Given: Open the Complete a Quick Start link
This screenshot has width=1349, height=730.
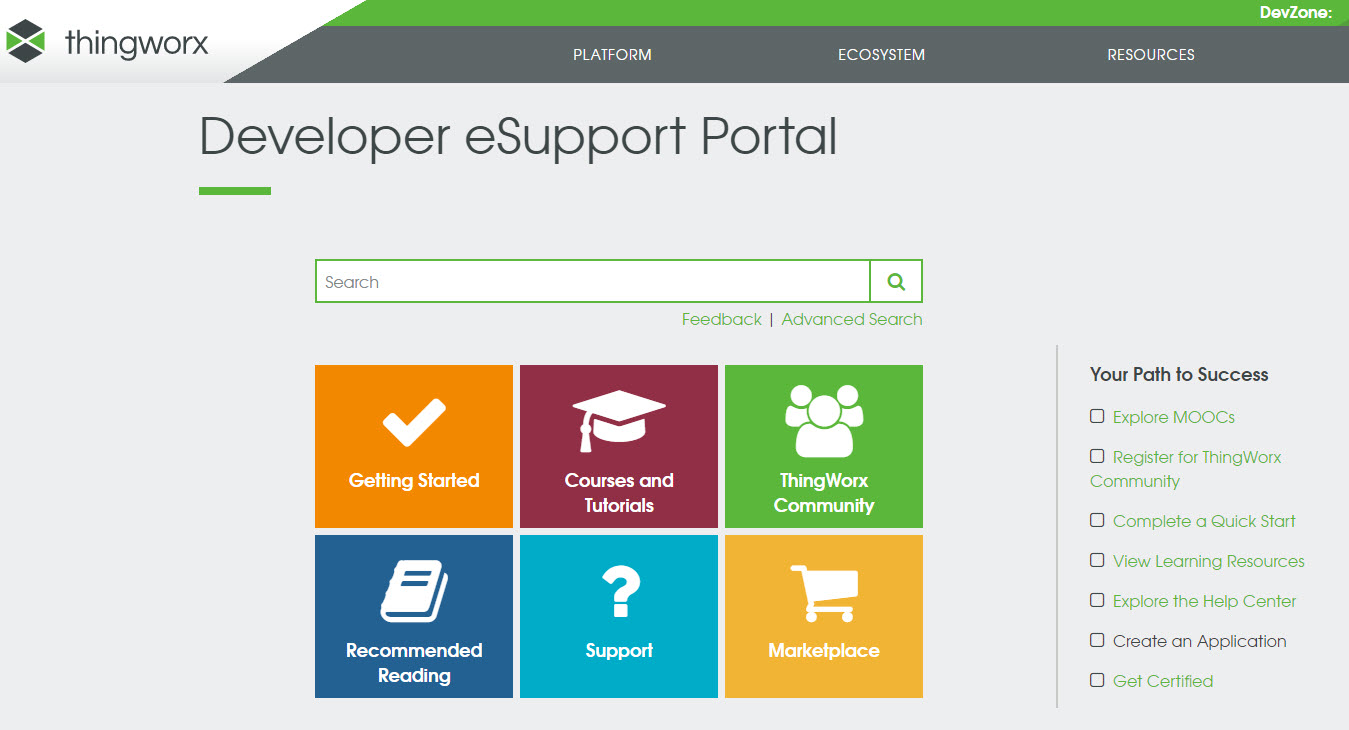Looking at the screenshot, I should (x=1204, y=521).
